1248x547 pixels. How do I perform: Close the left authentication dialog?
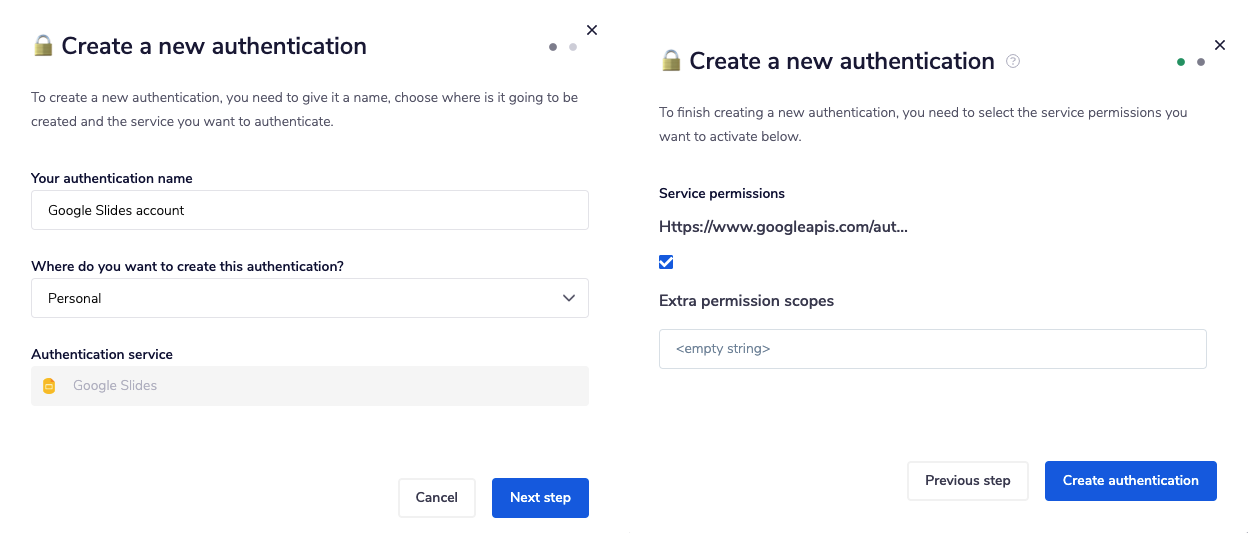pyautogui.click(x=592, y=30)
